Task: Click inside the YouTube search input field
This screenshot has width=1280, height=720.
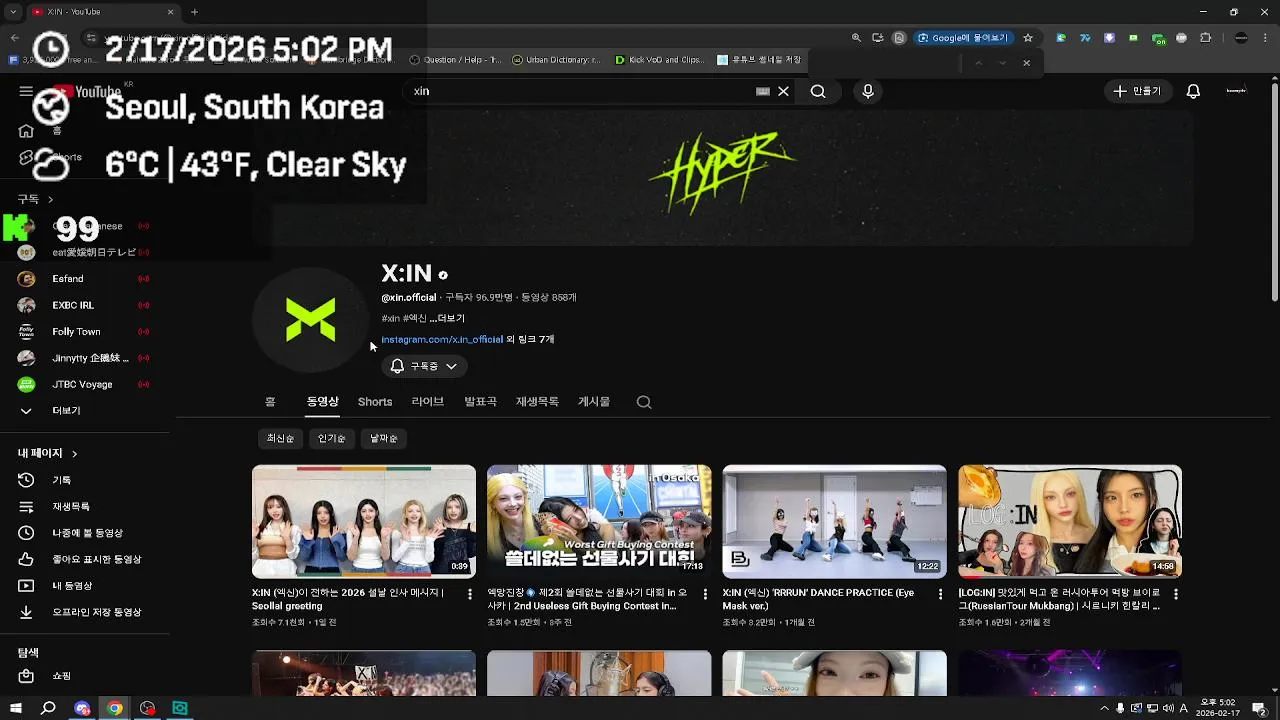Action: 580,91
